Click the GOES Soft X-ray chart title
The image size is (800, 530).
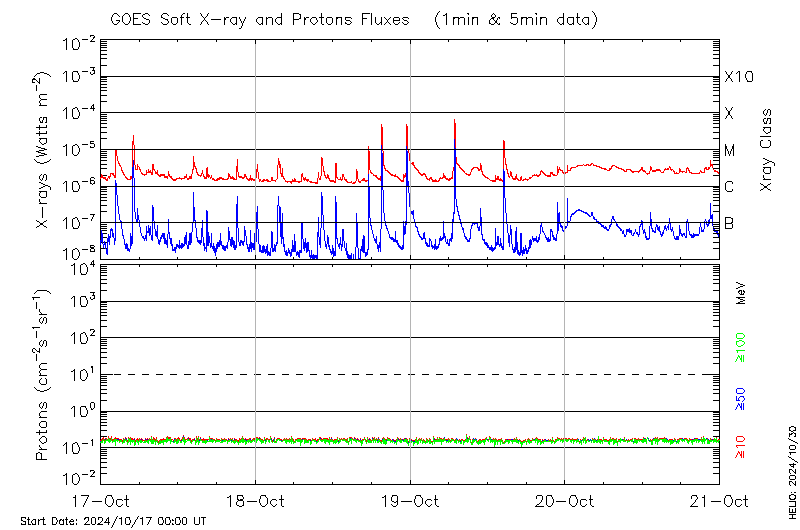tap(260, 19)
